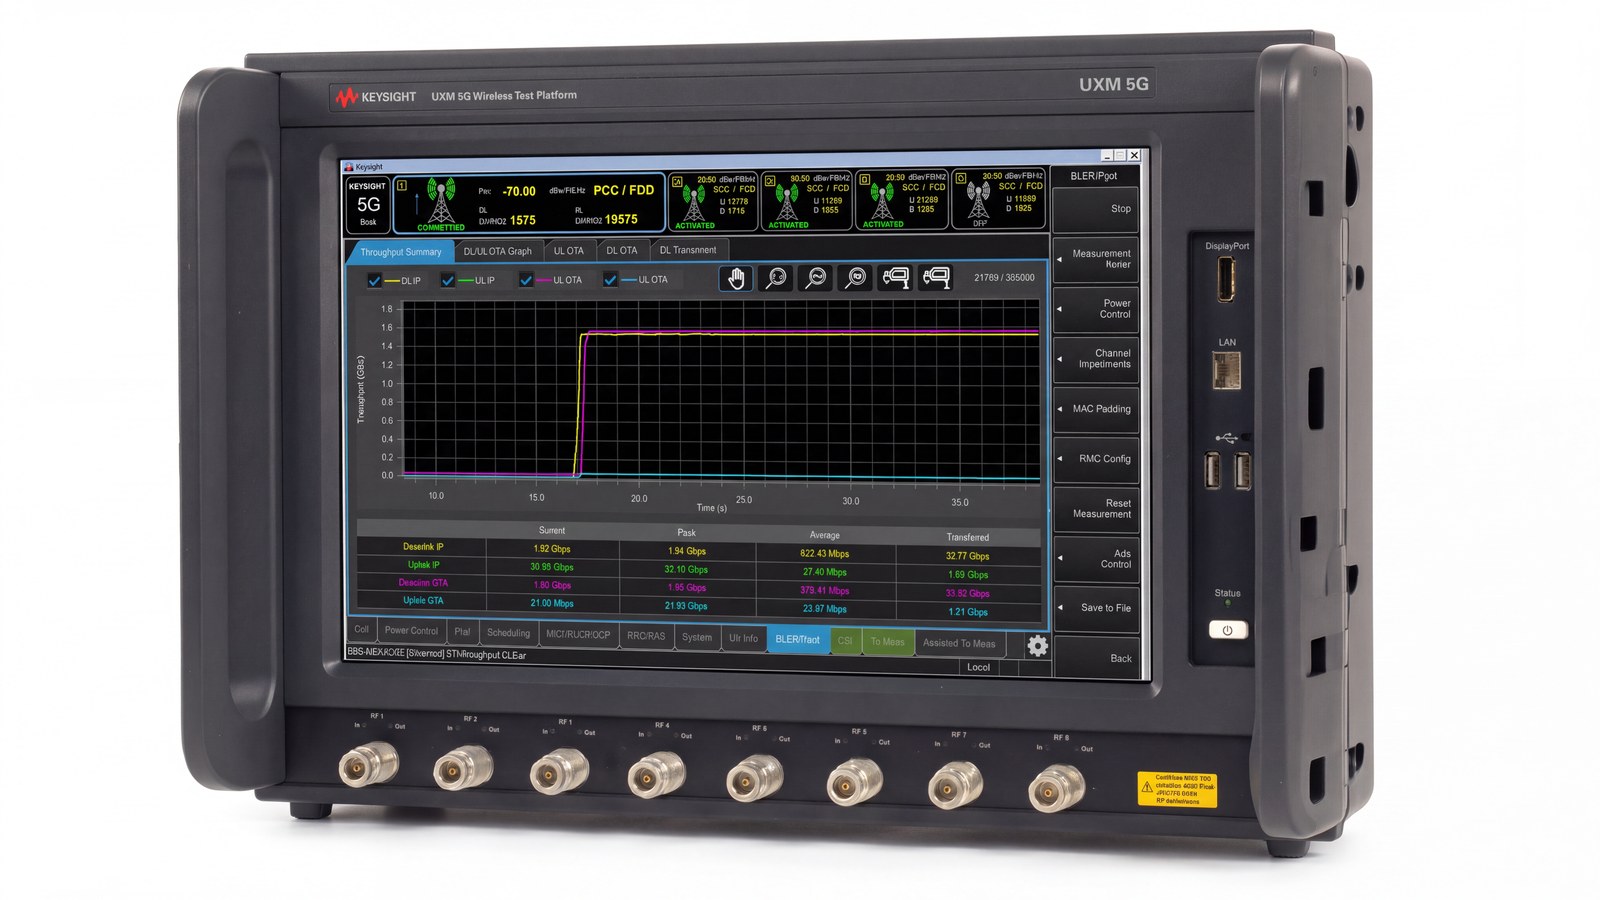Click the 21769 / 385000 counter text
1600x900 pixels.
1004,278
